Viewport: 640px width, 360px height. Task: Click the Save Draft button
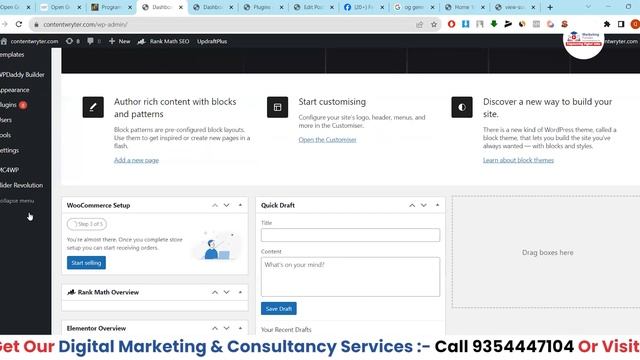(279, 309)
